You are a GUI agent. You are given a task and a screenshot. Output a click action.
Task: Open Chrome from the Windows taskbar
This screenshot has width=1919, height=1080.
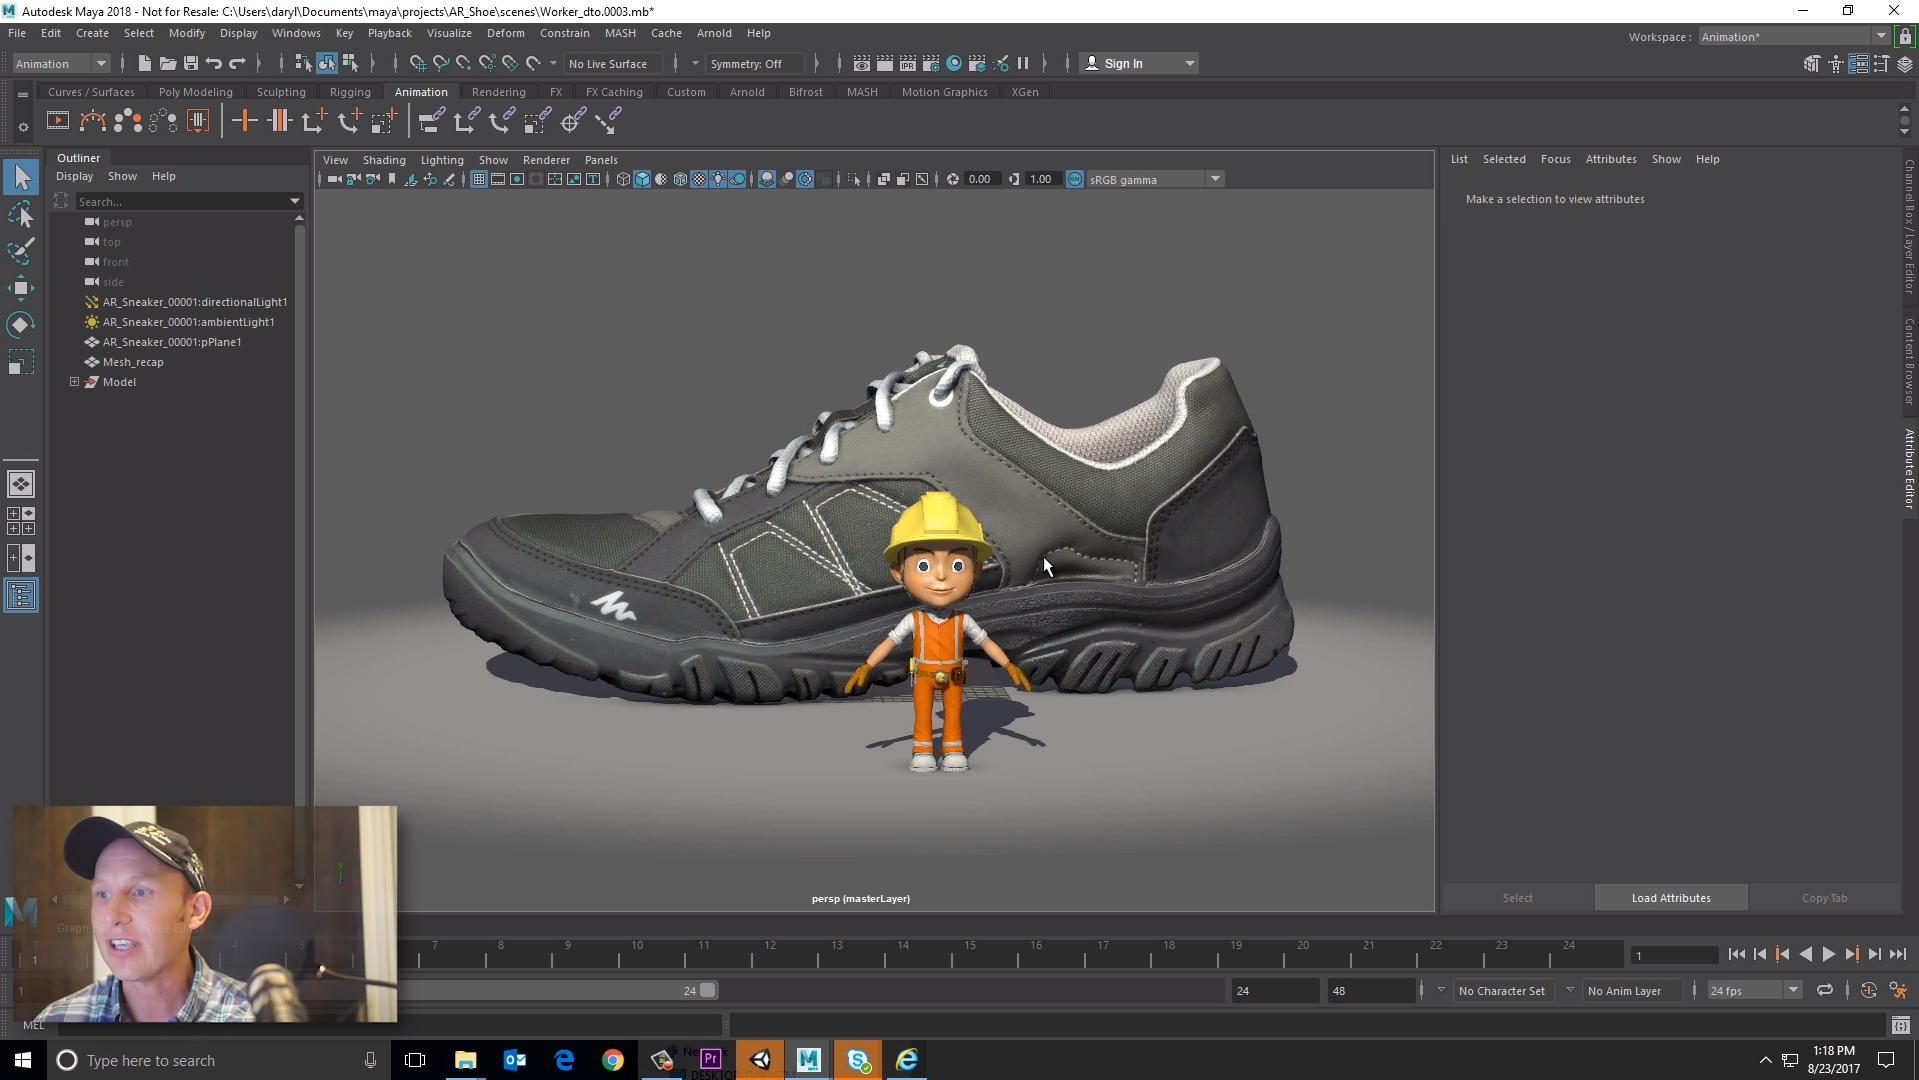pos(612,1060)
